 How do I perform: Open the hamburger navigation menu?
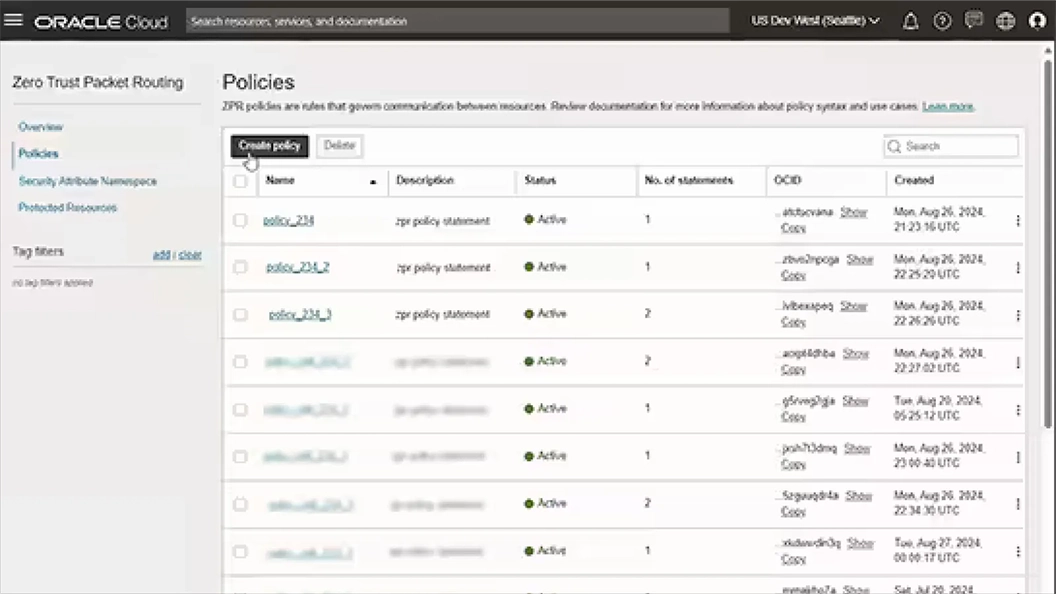[x=13, y=20]
